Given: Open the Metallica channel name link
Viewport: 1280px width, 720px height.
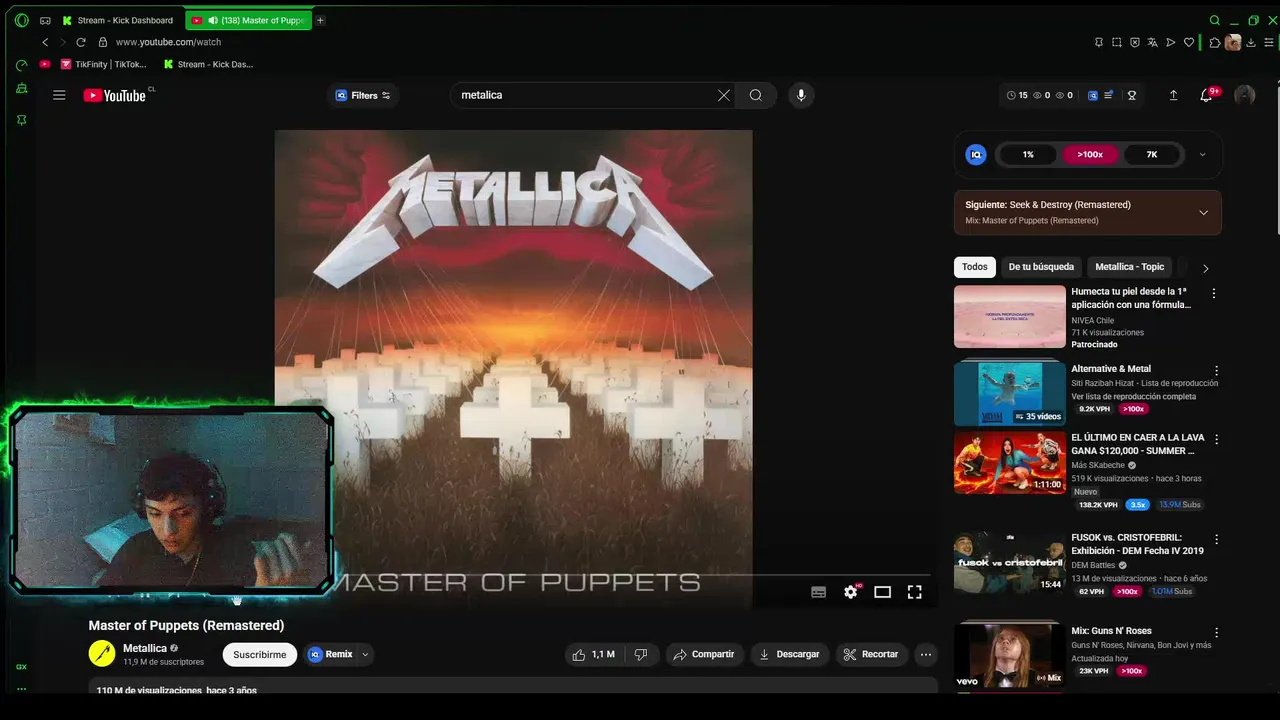Looking at the screenshot, I should (x=145, y=648).
